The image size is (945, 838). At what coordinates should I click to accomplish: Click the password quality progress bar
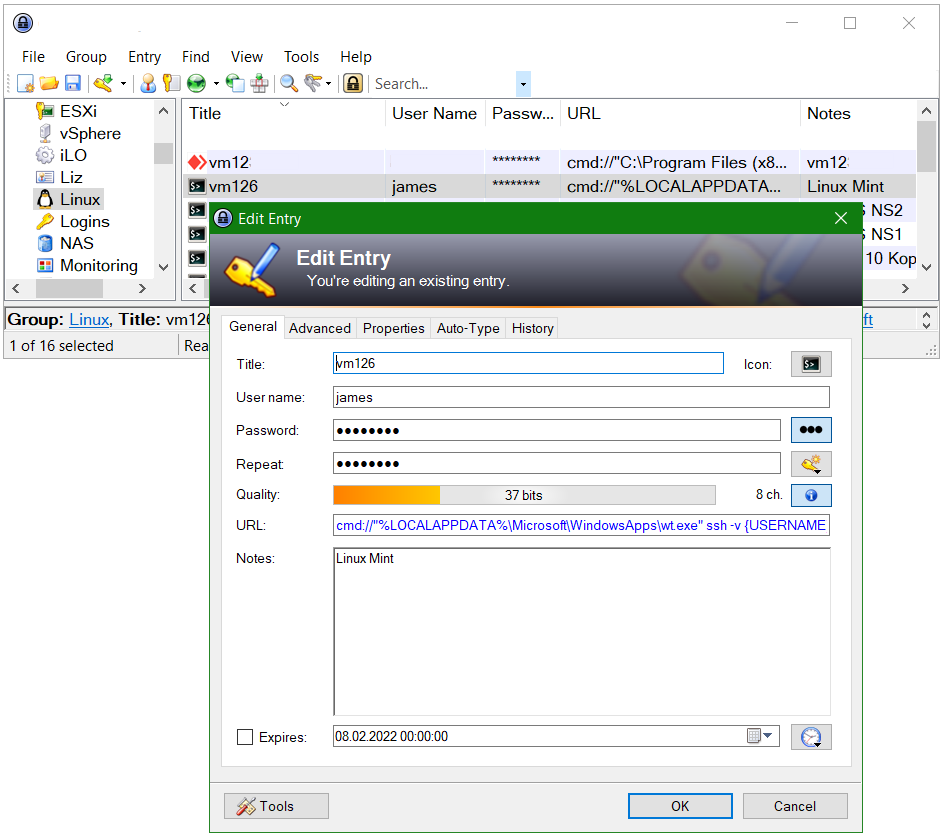(525, 495)
